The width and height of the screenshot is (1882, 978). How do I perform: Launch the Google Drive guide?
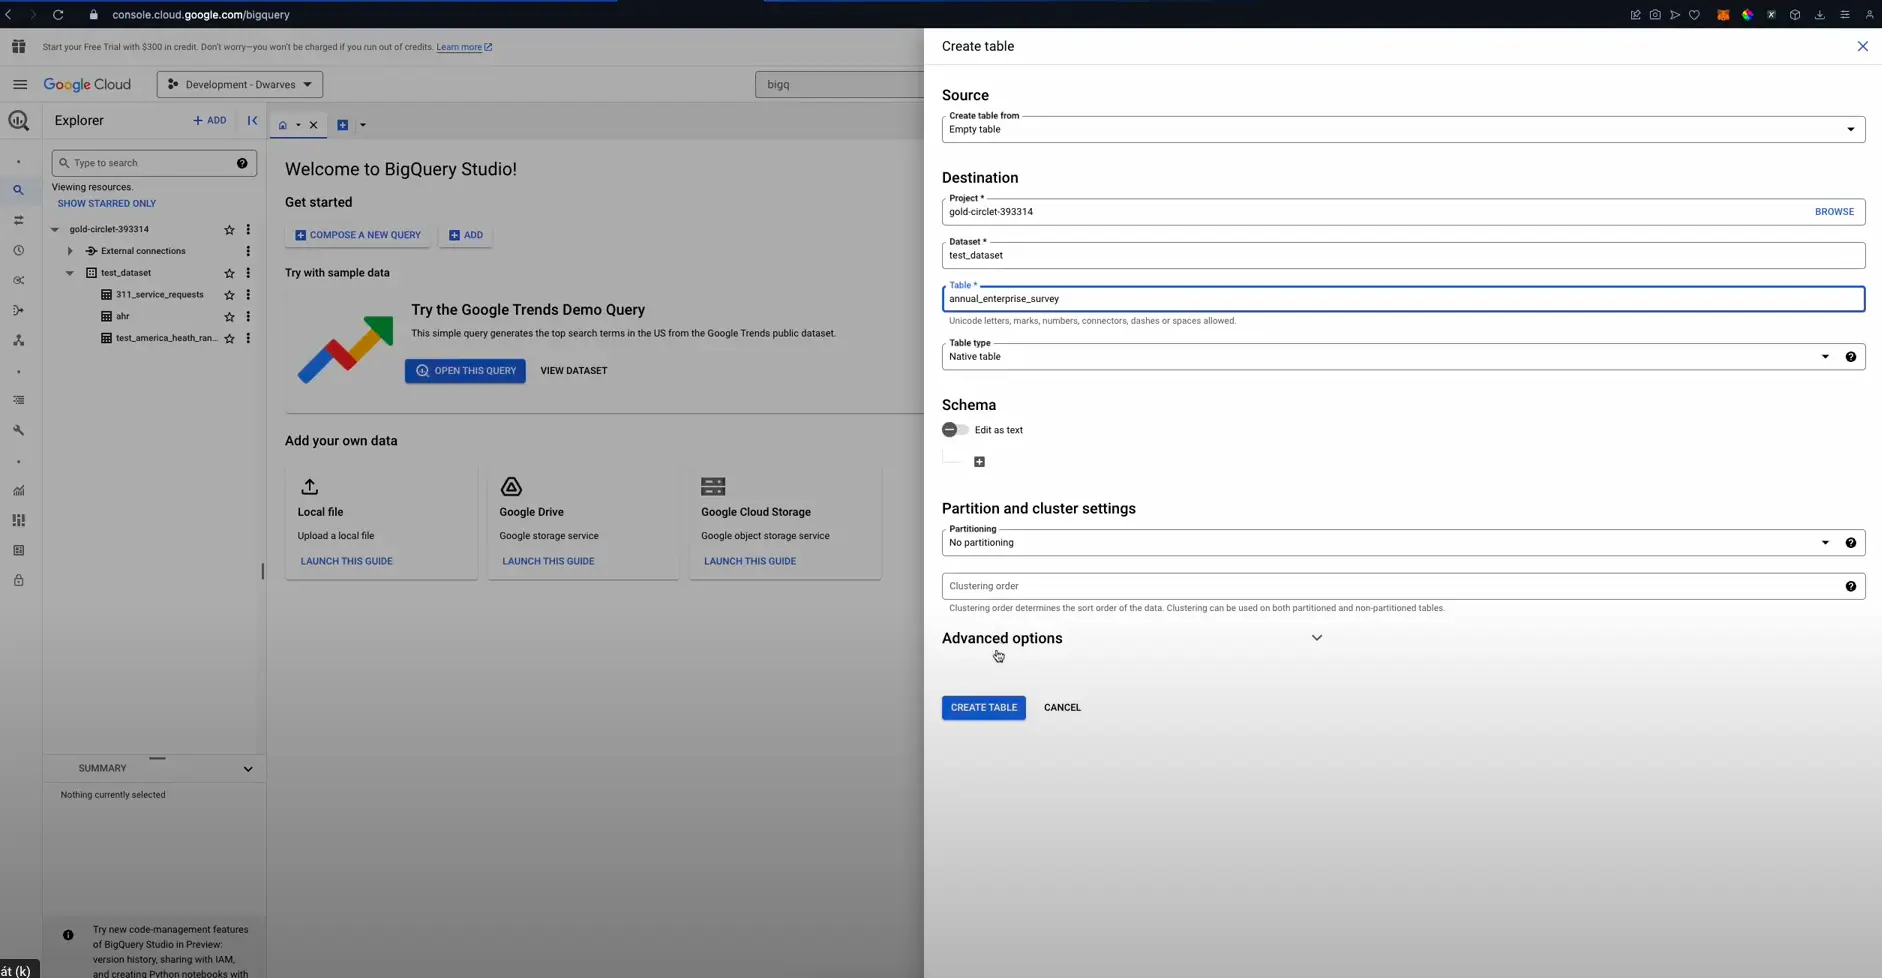(x=548, y=561)
